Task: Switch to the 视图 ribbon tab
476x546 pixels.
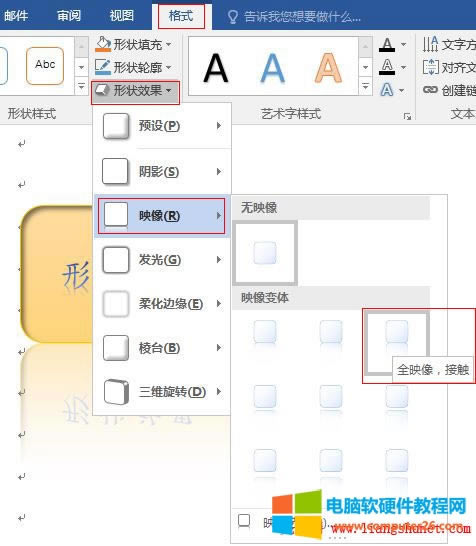Action: [x=122, y=16]
